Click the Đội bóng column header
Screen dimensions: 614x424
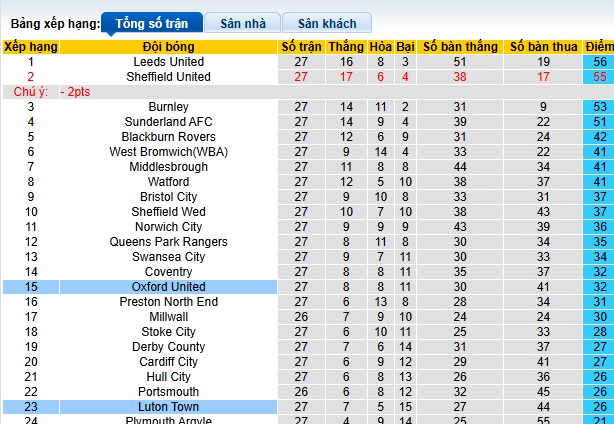pos(167,47)
